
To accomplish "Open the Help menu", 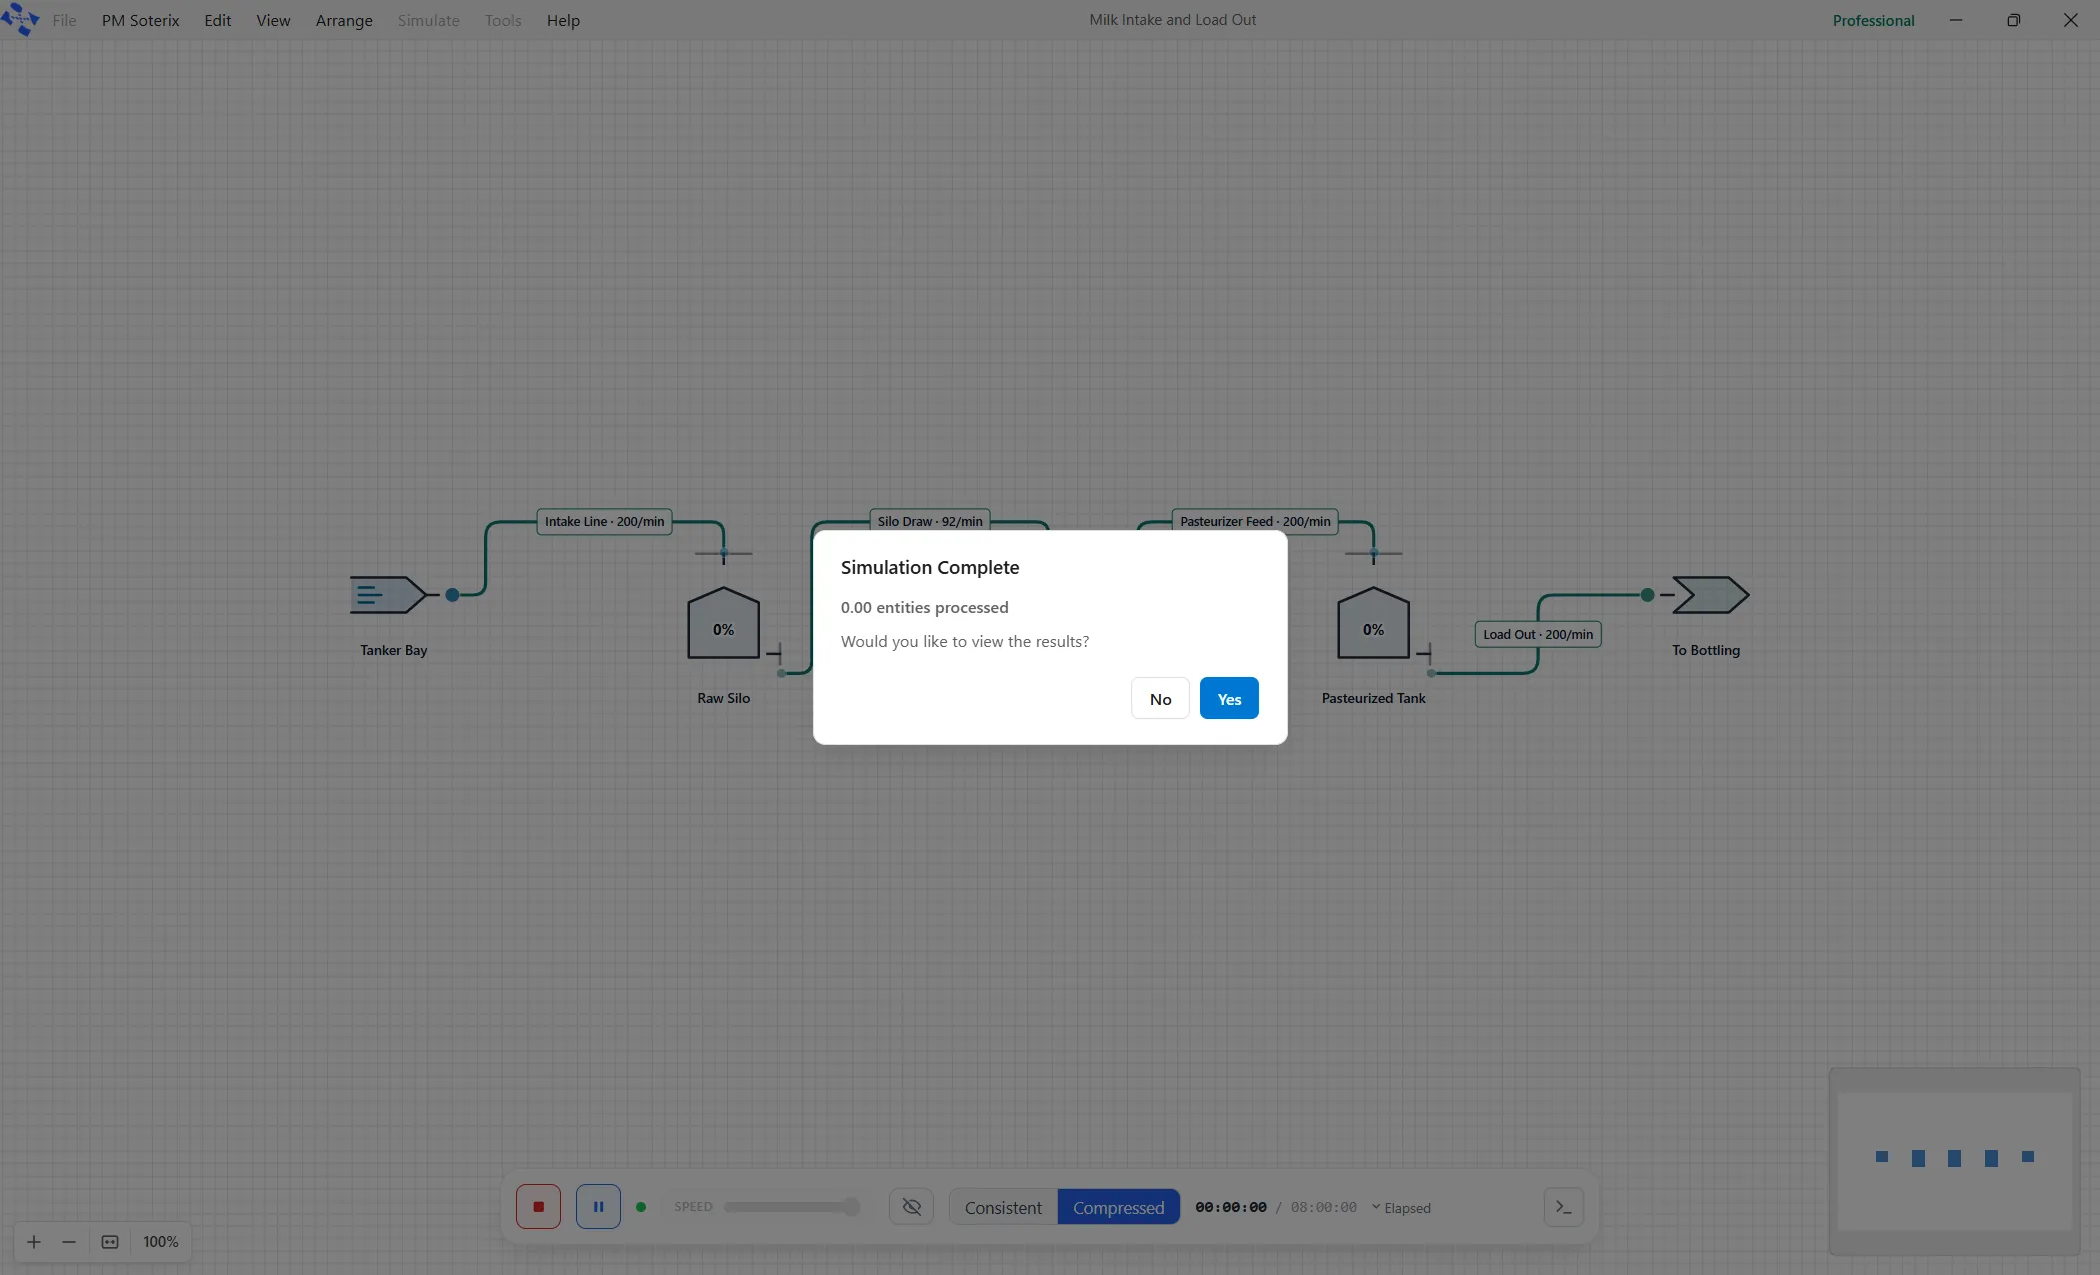I will pos(563,20).
